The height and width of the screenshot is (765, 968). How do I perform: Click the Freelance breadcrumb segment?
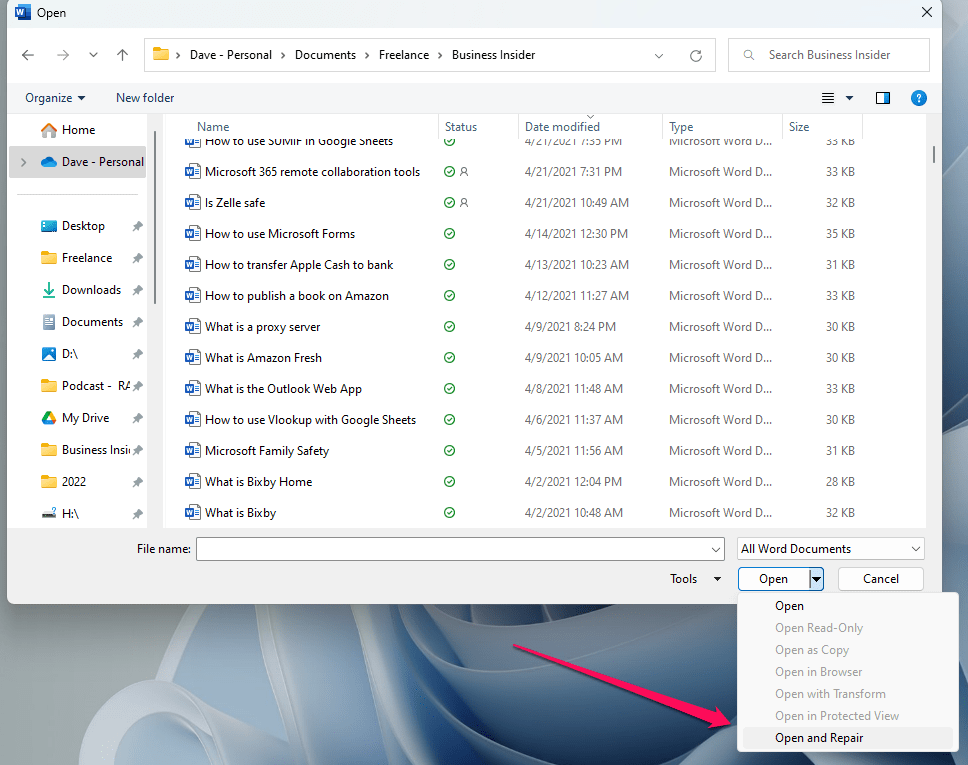click(404, 55)
